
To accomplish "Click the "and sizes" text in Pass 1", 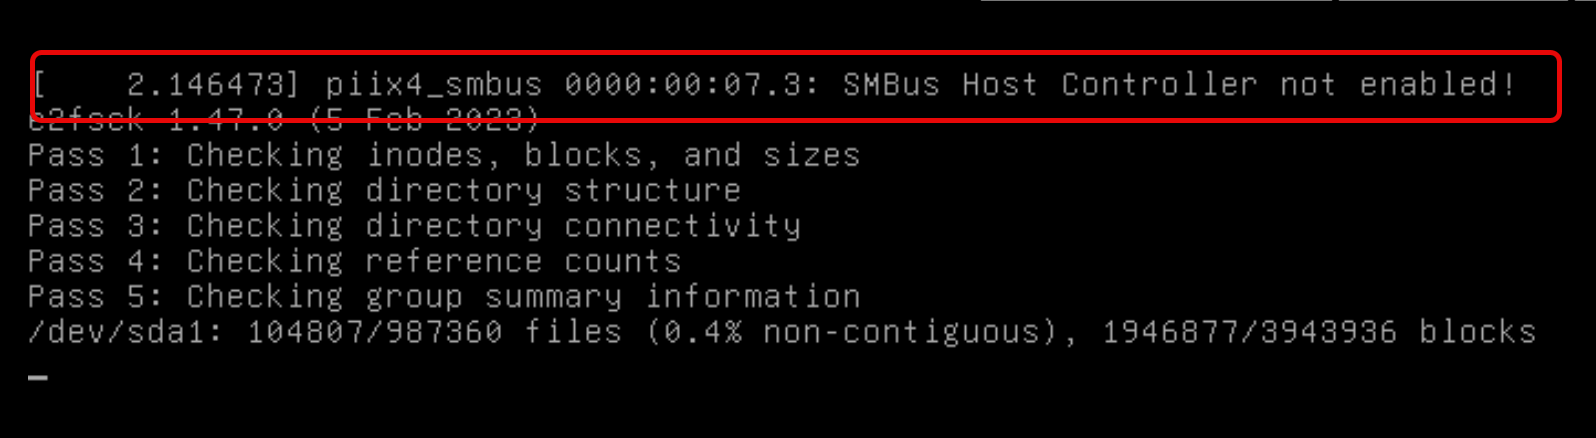I will click(x=771, y=156).
